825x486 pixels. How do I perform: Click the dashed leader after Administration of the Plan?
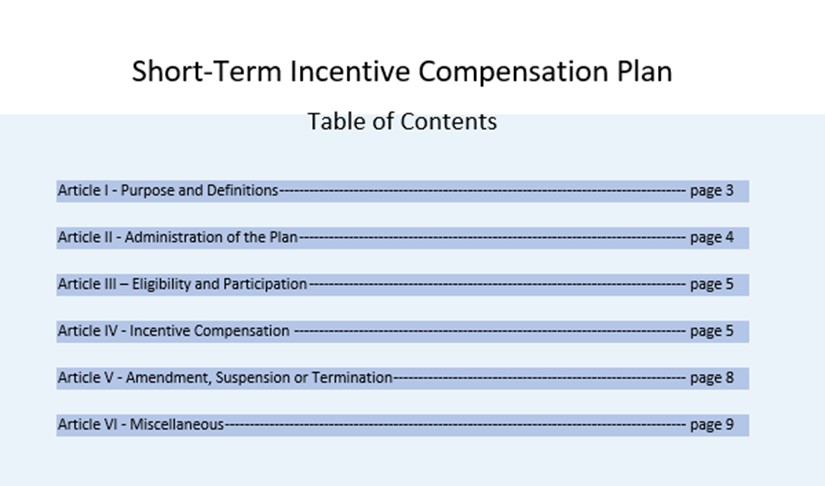[x=490, y=237]
